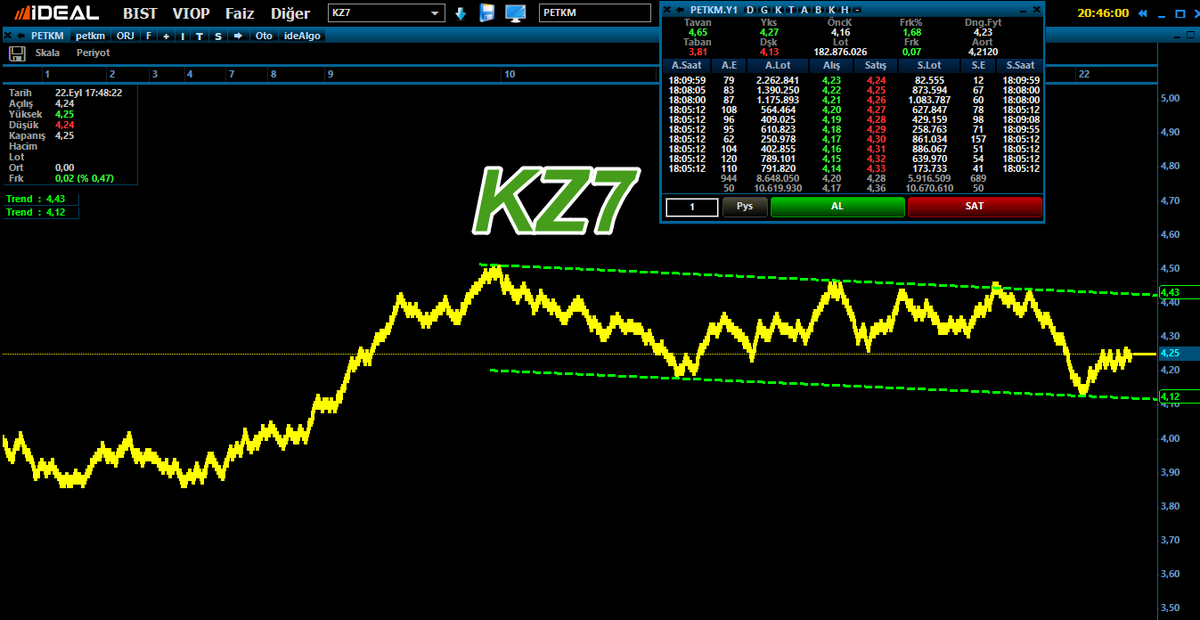The height and width of the screenshot is (620, 1200).
Task: Click the PETKM symbol search field
Action: [593, 14]
